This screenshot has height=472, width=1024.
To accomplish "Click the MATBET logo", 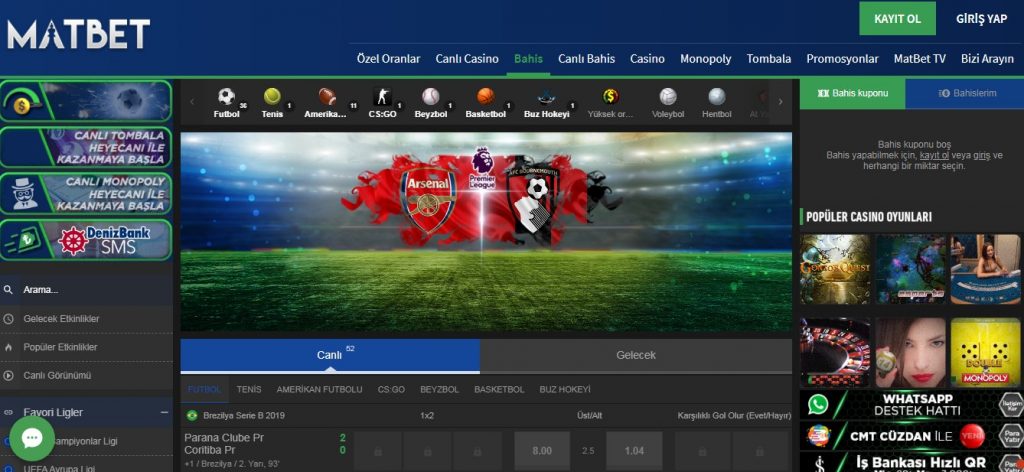I will (78, 34).
